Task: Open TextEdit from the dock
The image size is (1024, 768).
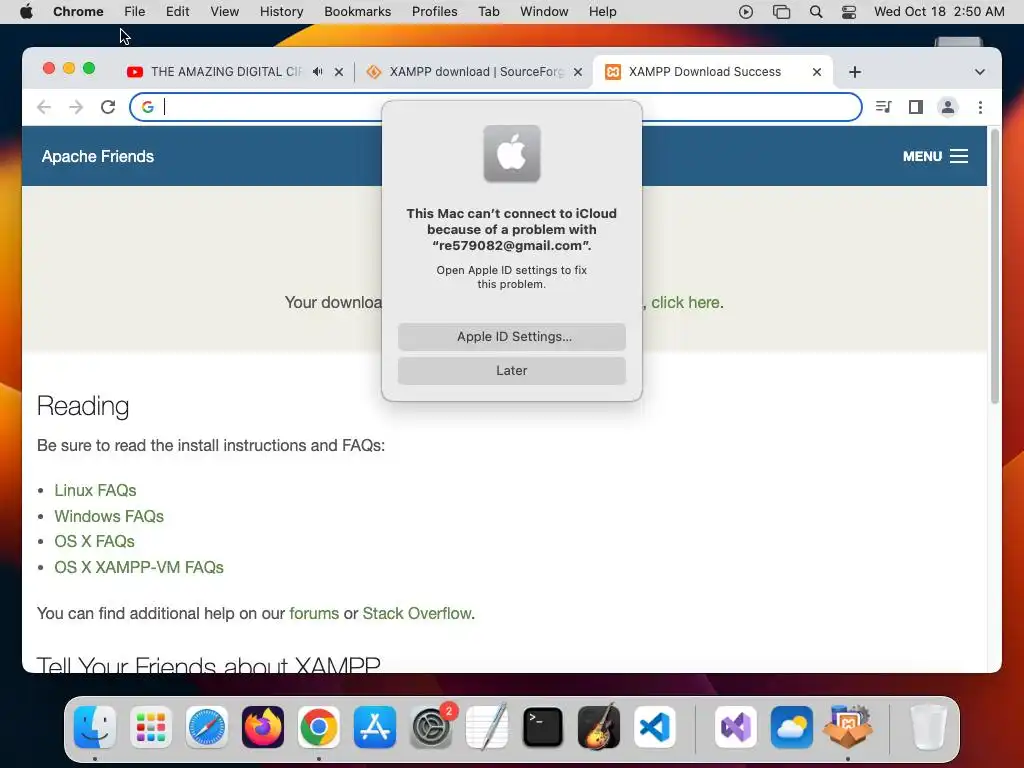Action: (487, 727)
